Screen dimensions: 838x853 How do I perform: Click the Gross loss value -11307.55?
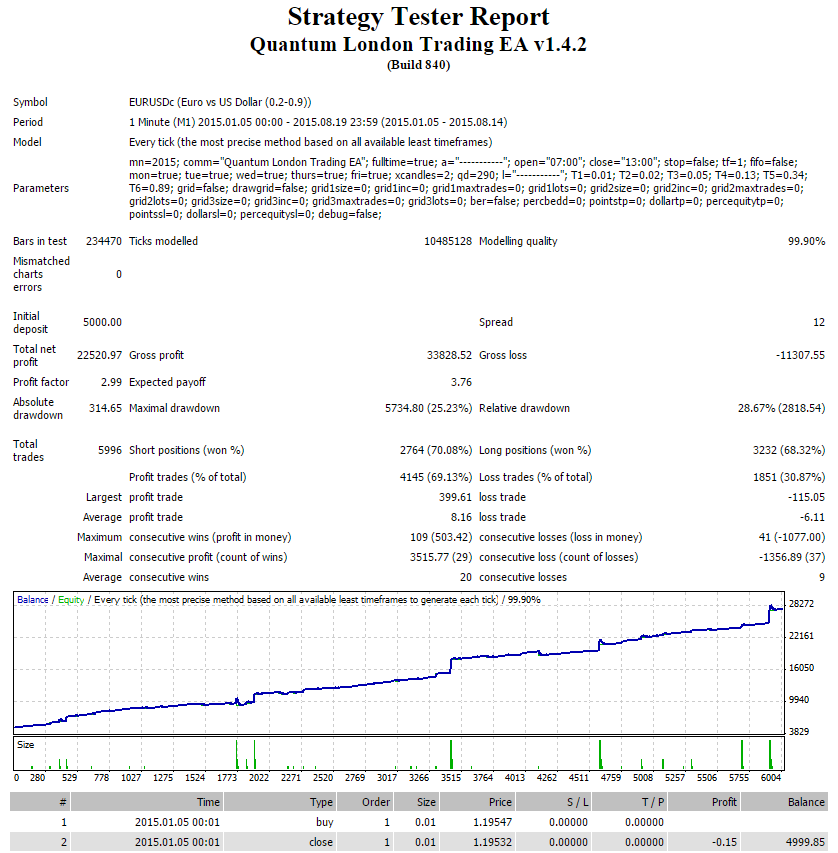(x=800, y=355)
